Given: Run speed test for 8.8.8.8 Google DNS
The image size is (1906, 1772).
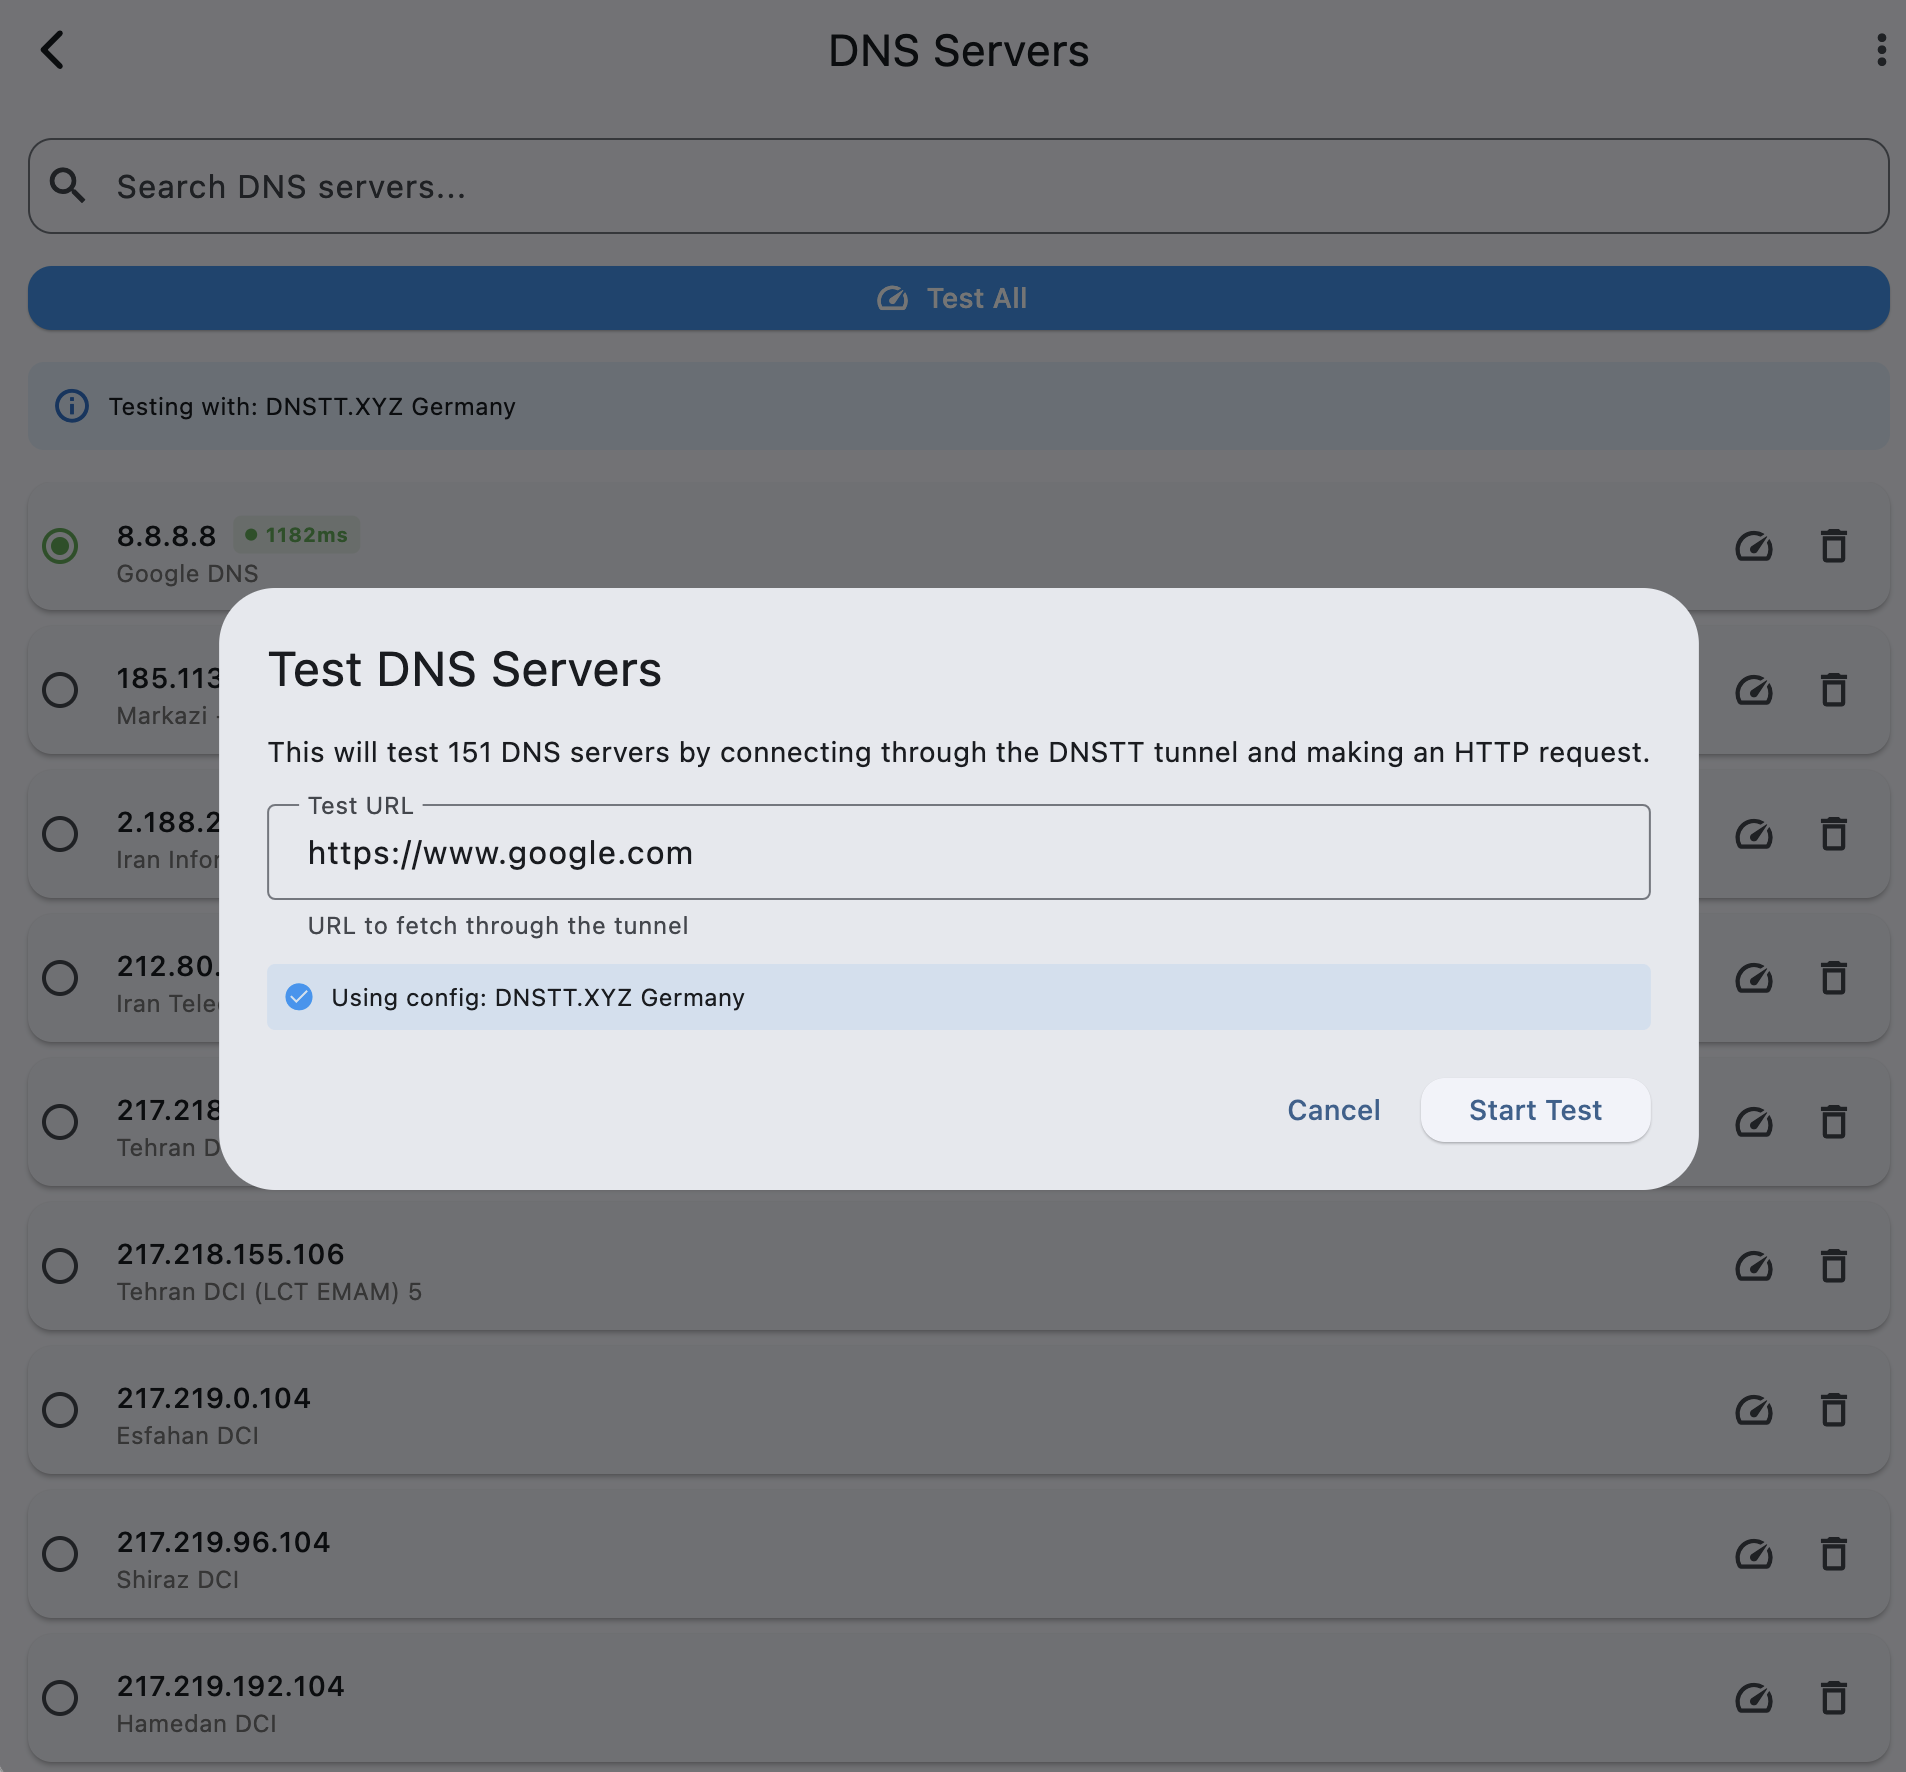Looking at the screenshot, I should click(x=1754, y=547).
